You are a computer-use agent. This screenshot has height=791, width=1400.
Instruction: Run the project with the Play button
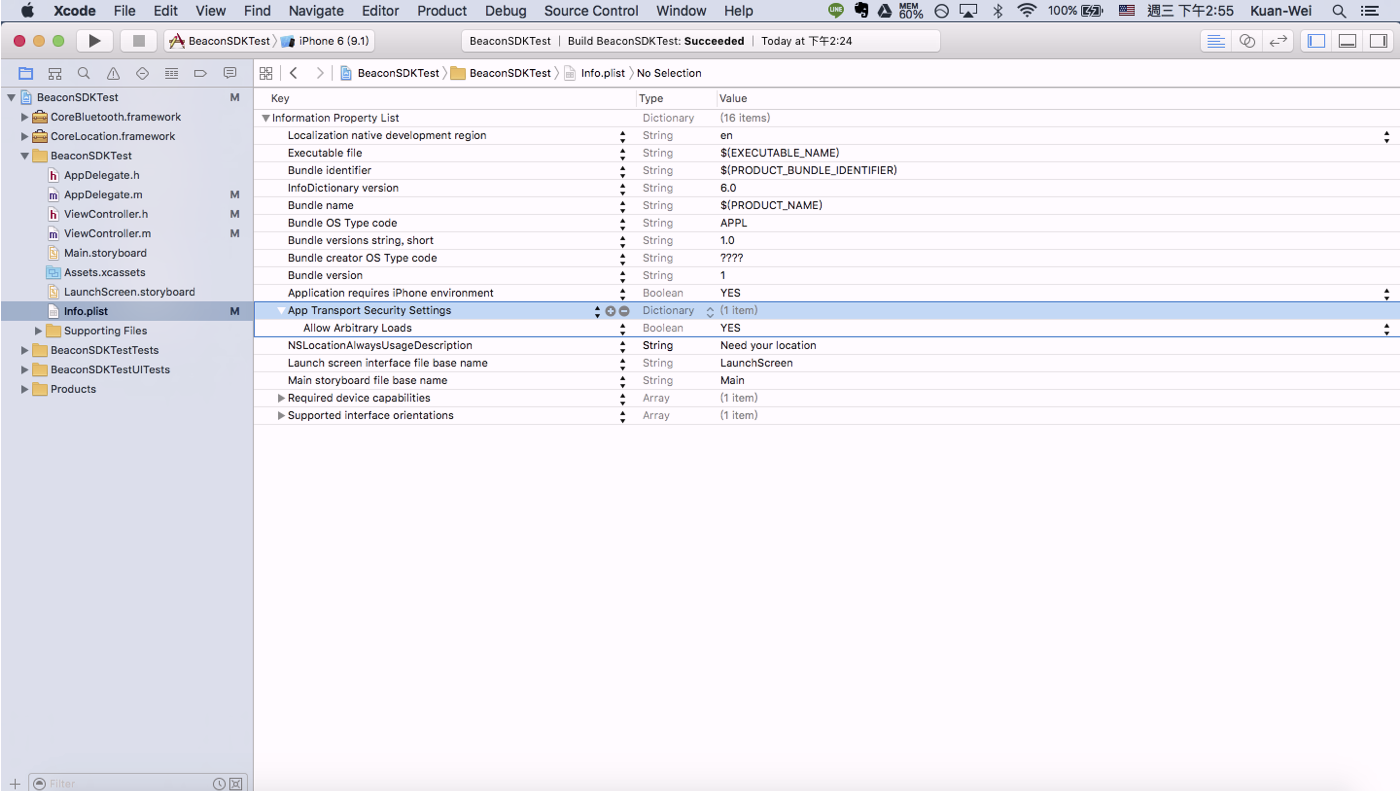click(94, 41)
